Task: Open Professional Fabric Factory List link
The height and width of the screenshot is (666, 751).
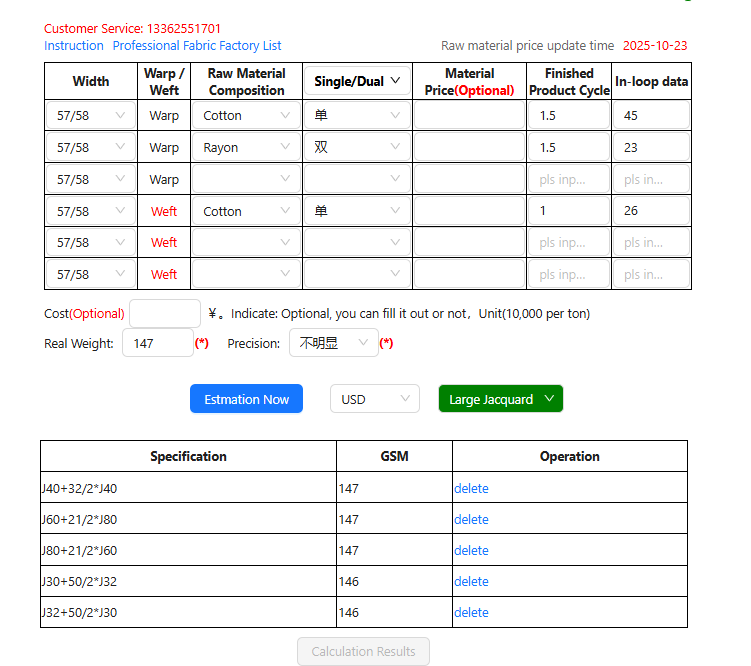Action: coord(197,46)
